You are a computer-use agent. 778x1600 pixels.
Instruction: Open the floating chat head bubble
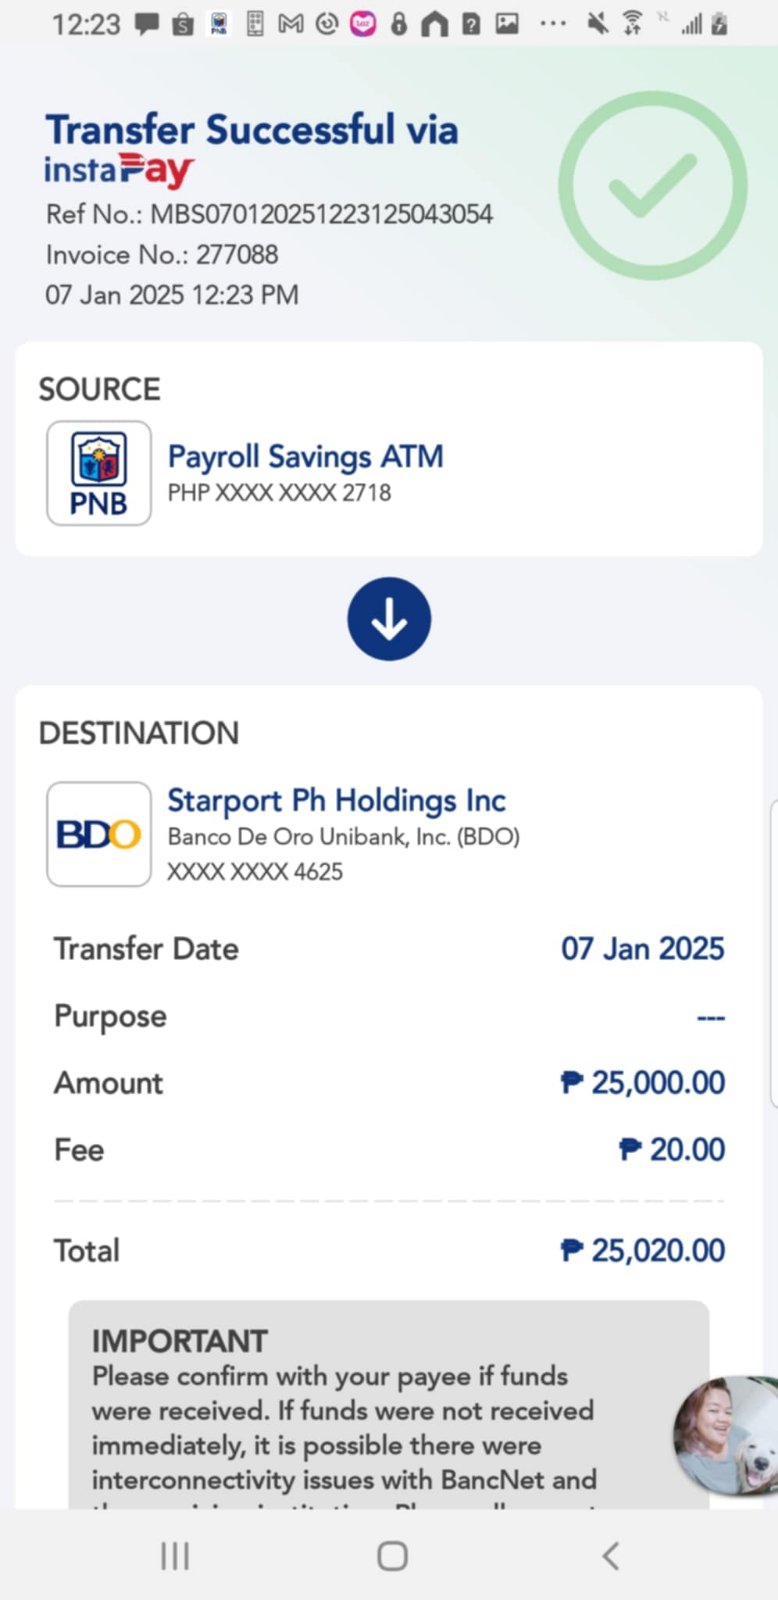pyautogui.click(x=726, y=1435)
